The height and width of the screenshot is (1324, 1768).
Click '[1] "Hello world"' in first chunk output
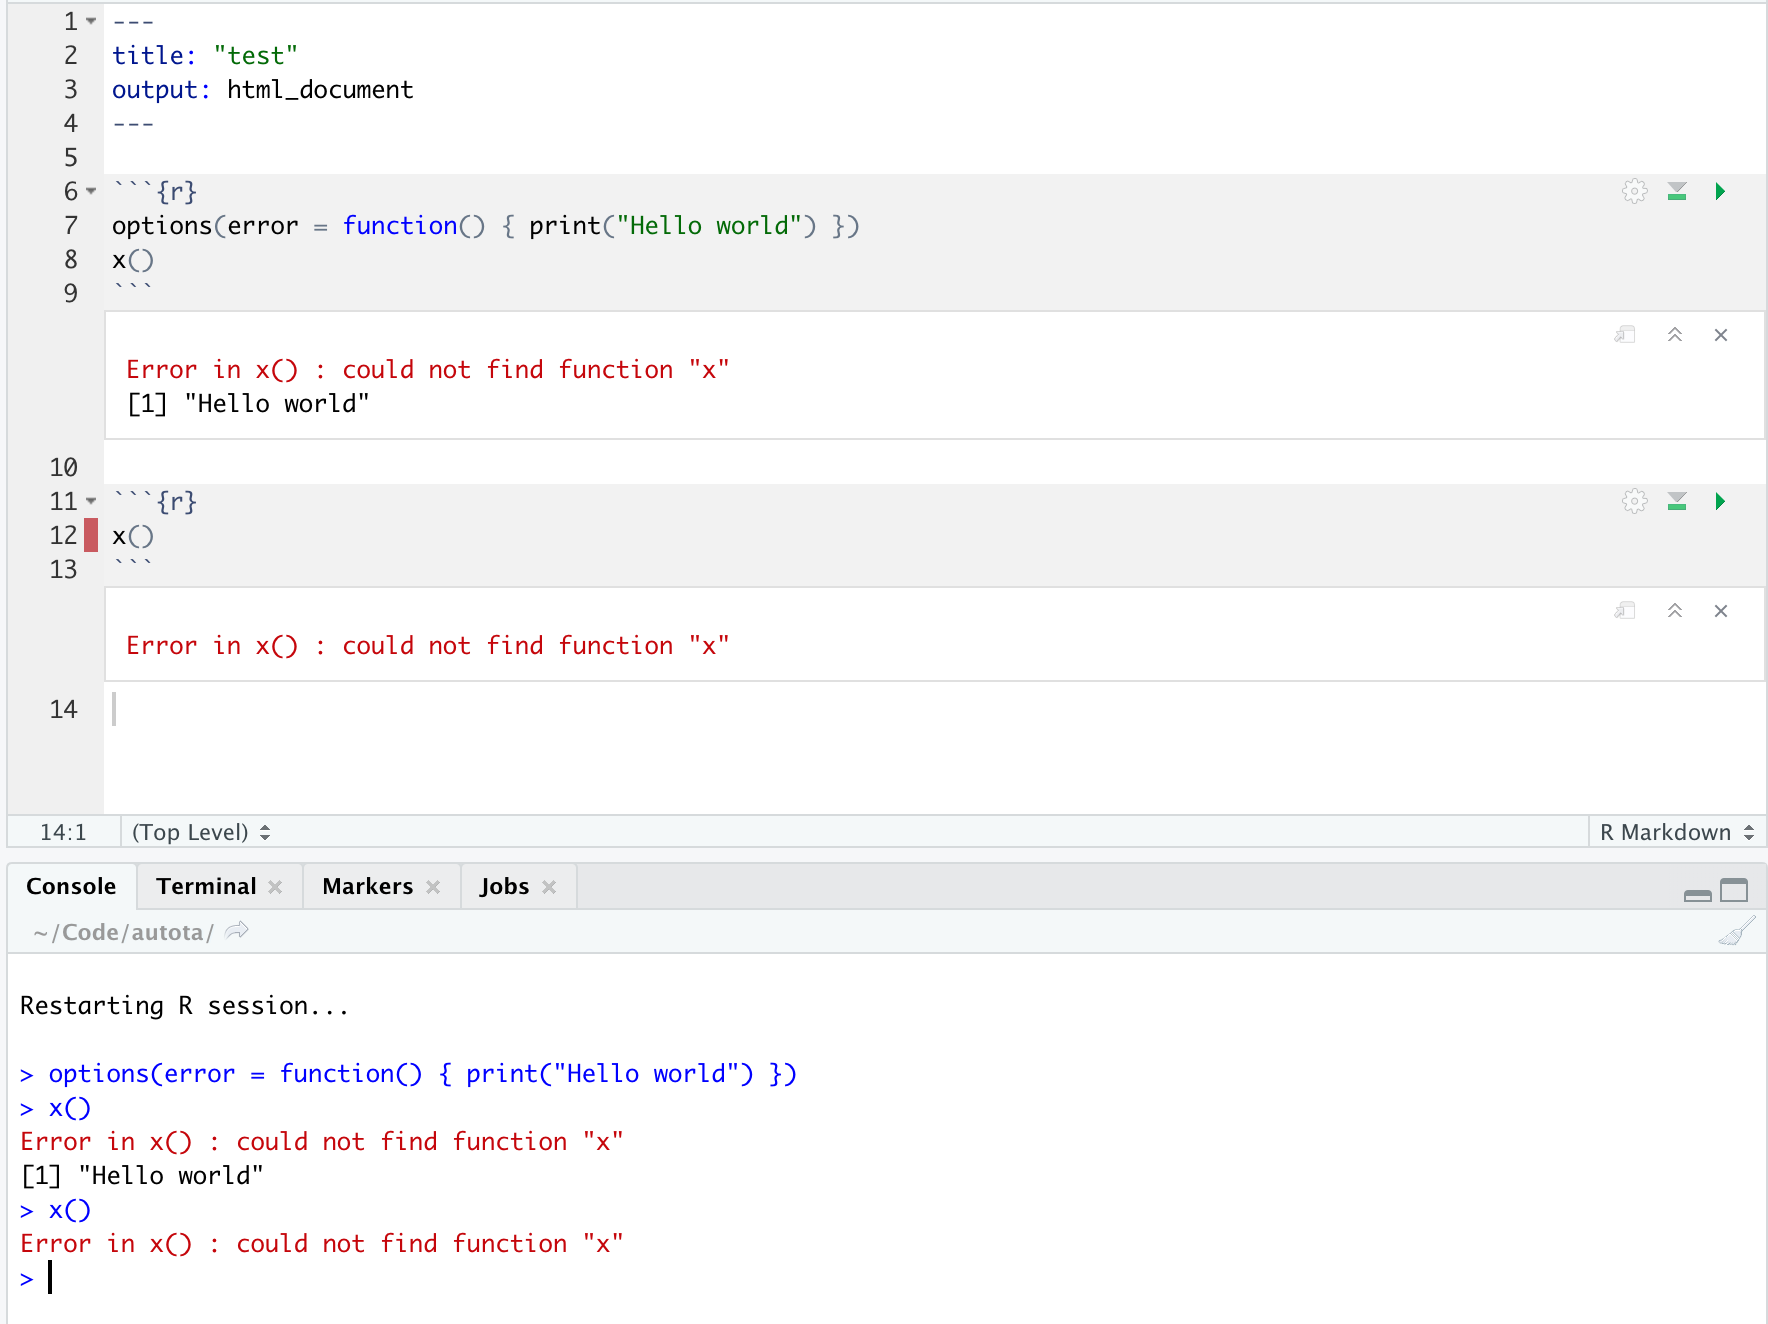click(x=248, y=404)
